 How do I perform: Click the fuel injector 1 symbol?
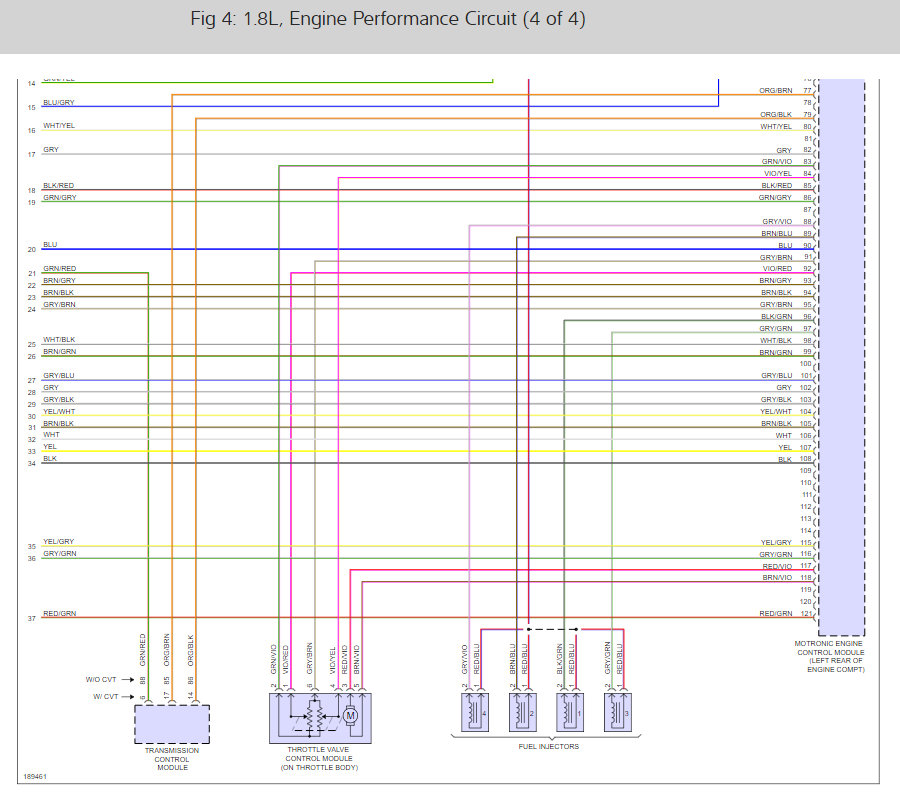click(570, 712)
